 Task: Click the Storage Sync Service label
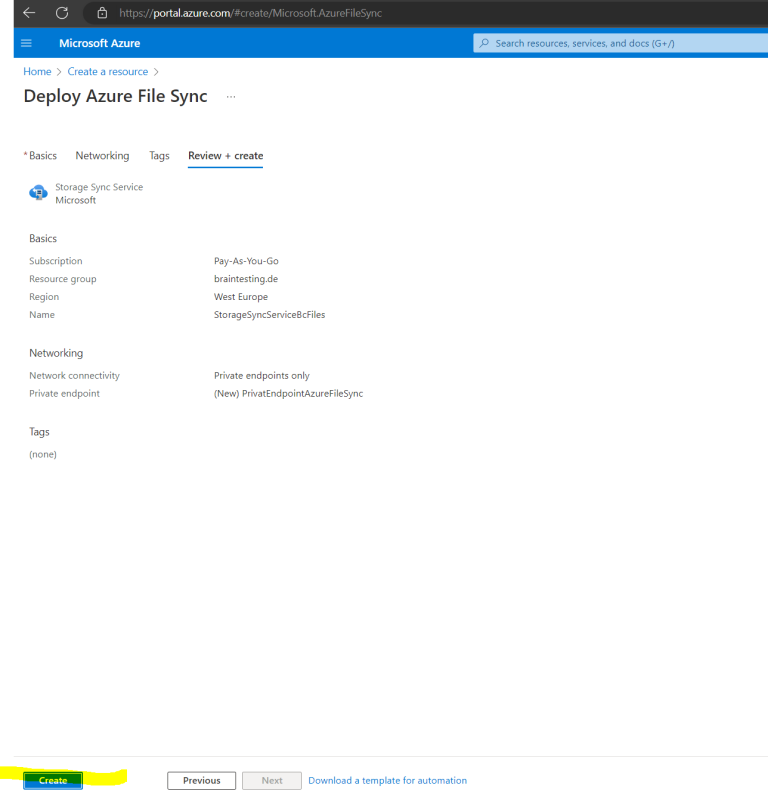pyautogui.click(x=99, y=187)
